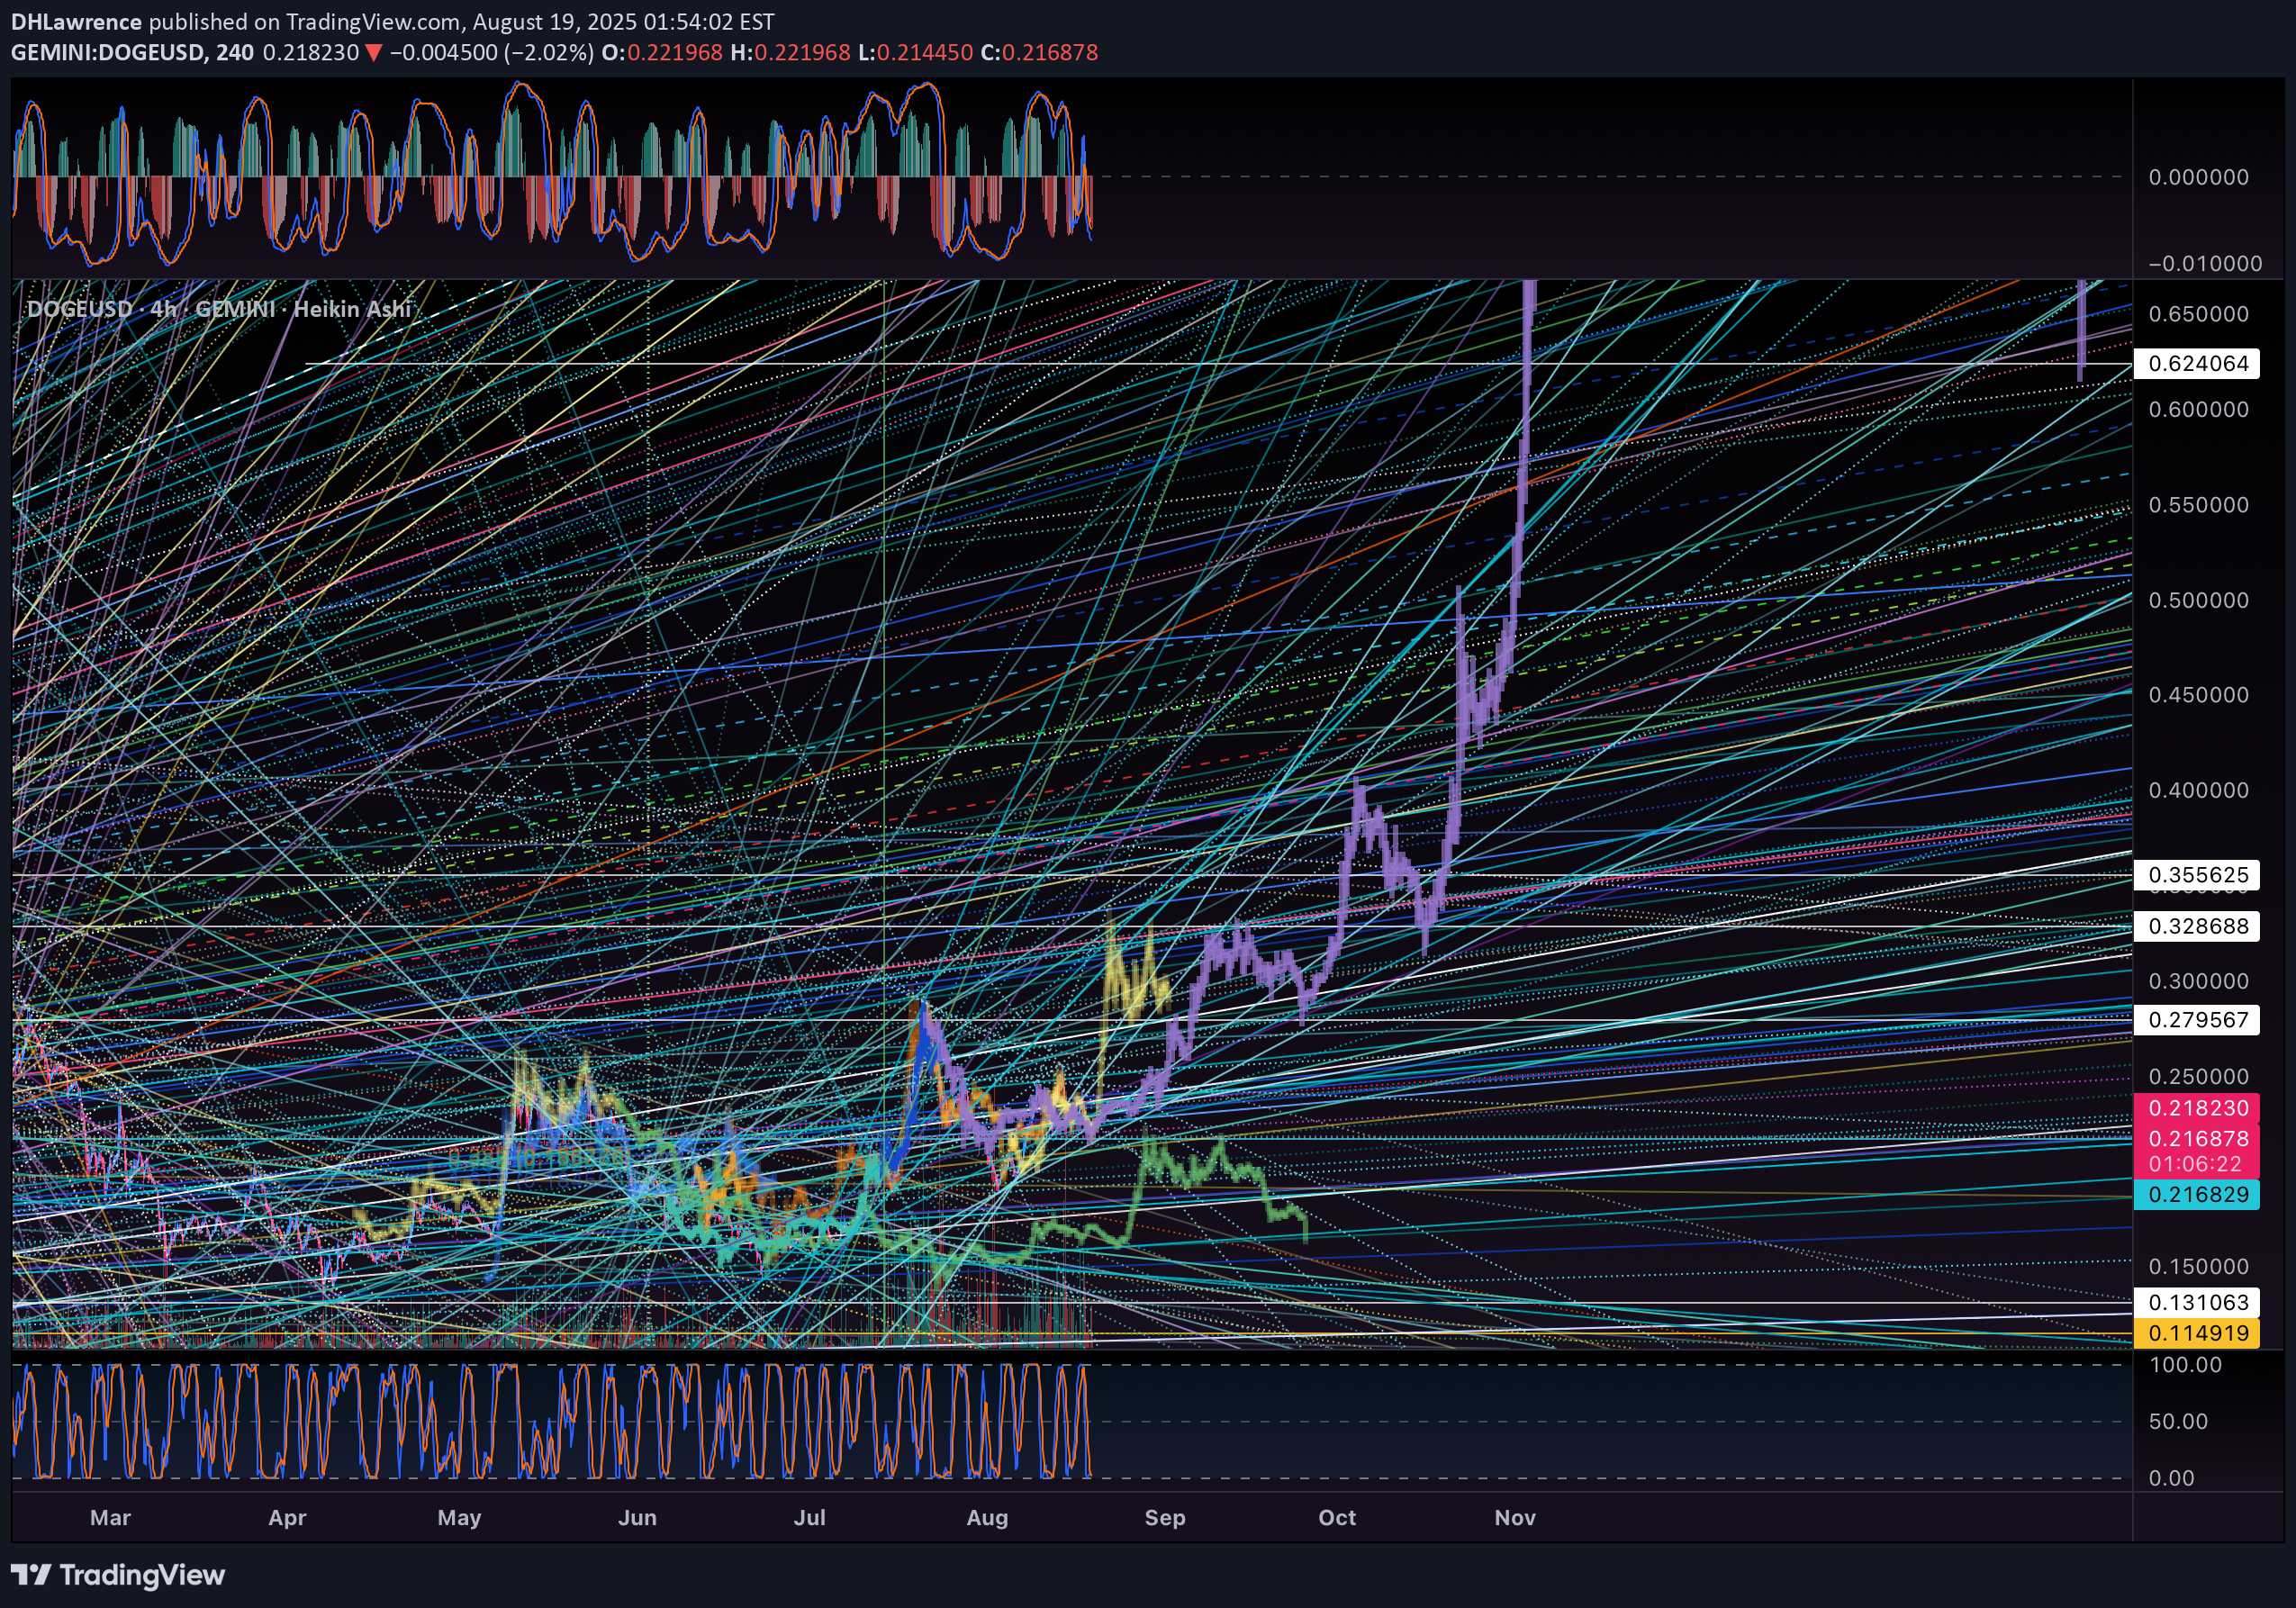Select the −0.004500 (−2.02%) change value
The image size is (2296, 1608).
(x=491, y=52)
